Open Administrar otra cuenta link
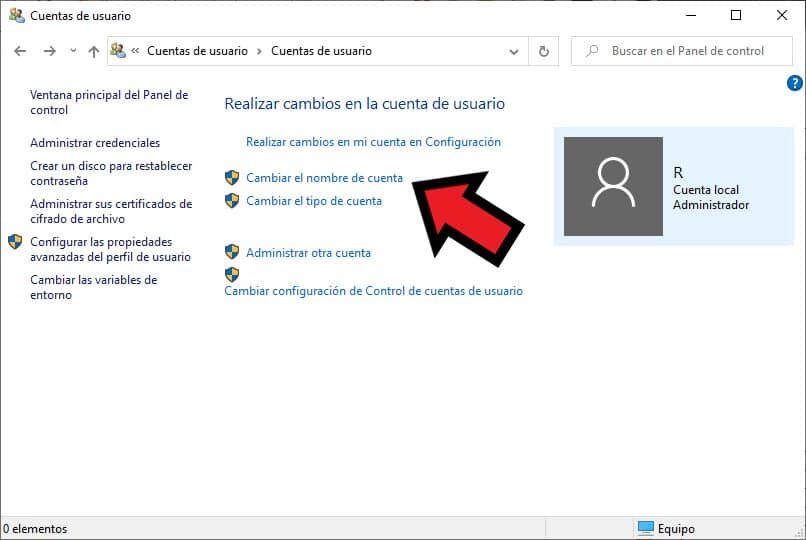This screenshot has width=806, height=540. [x=308, y=253]
